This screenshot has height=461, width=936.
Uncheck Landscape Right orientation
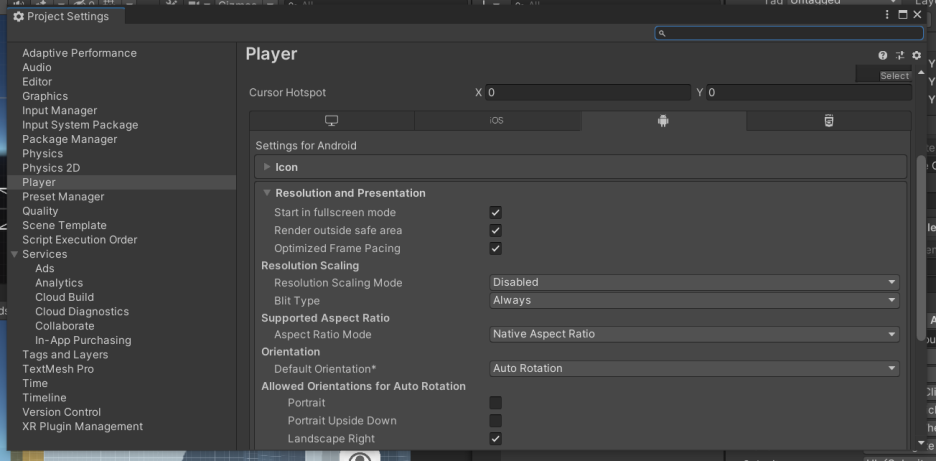pos(495,438)
